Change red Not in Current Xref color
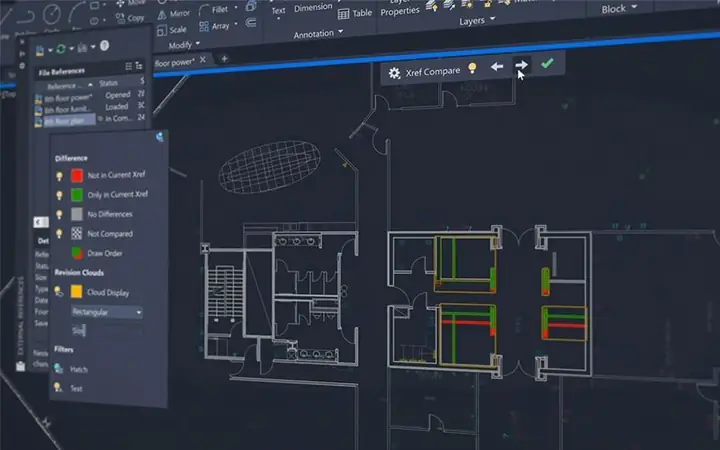 (x=77, y=175)
